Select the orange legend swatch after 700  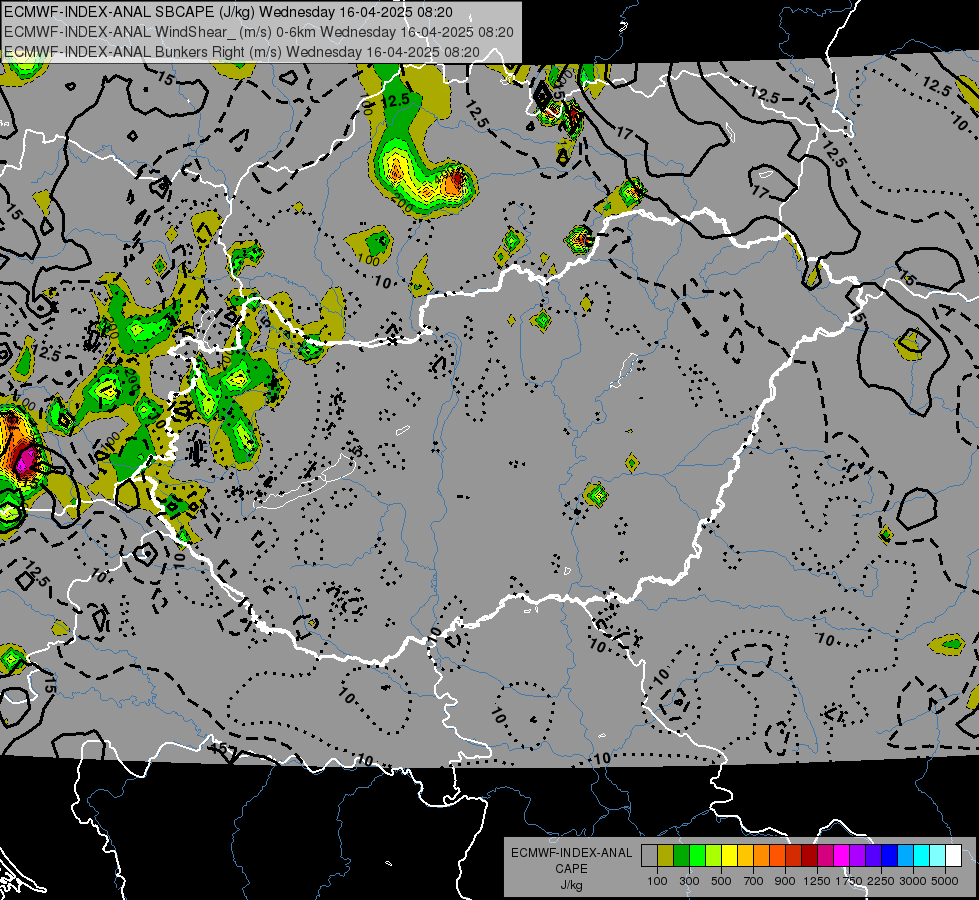[x=762, y=856]
